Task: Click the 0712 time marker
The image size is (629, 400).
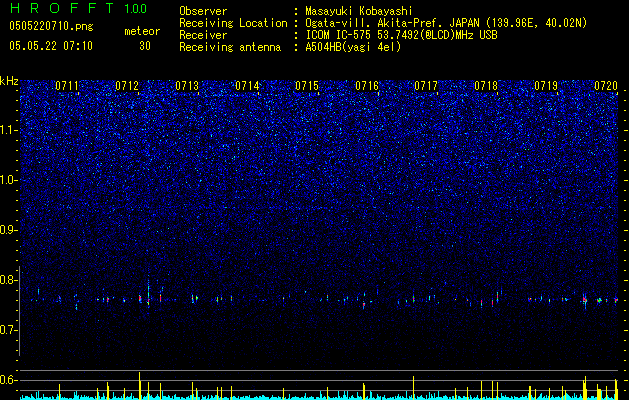Action: tap(127, 86)
